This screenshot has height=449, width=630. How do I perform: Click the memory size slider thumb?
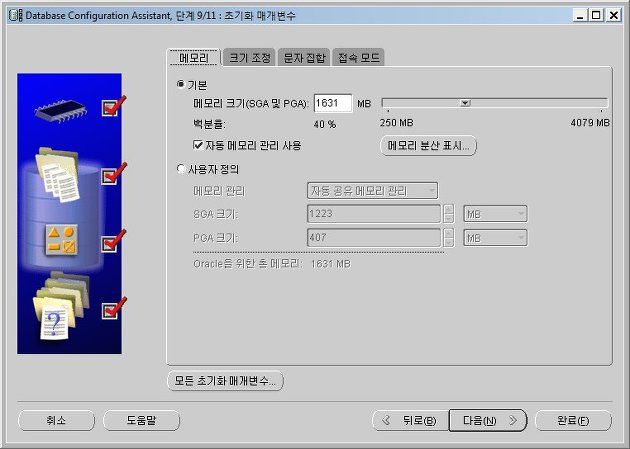click(x=465, y=103)
